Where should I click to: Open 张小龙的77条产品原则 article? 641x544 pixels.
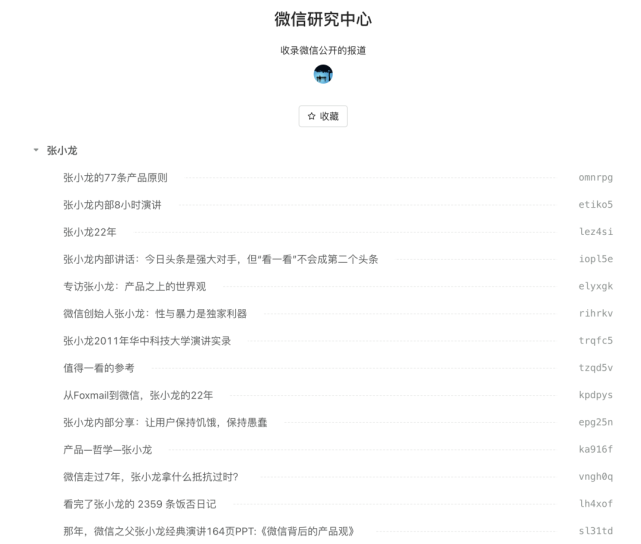pos(115,178)
